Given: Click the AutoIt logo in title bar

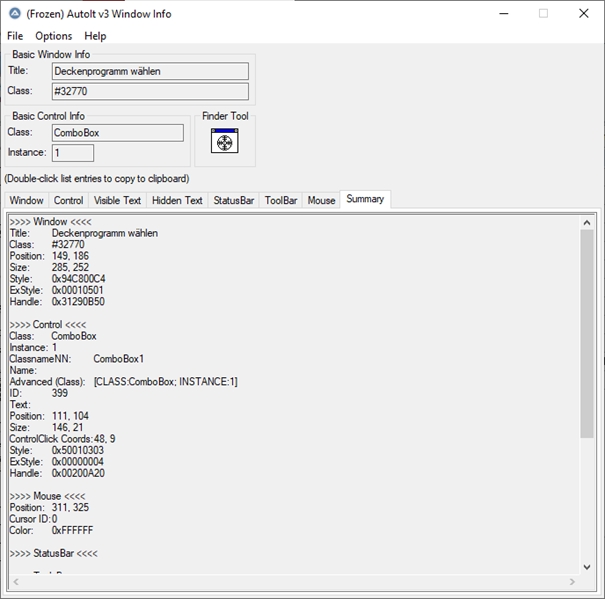Looking at the screenshot, I should click(15, 14).
